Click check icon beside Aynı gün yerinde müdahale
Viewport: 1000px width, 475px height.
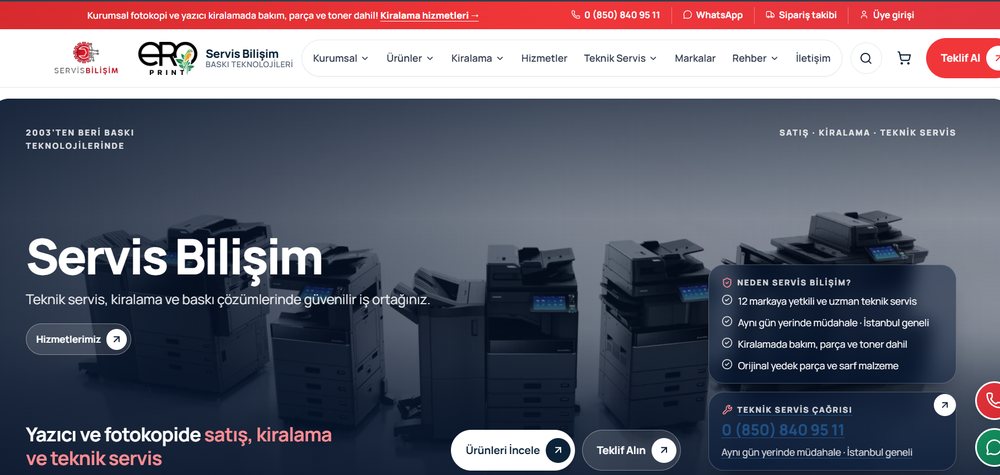click(x=726, y=322)
